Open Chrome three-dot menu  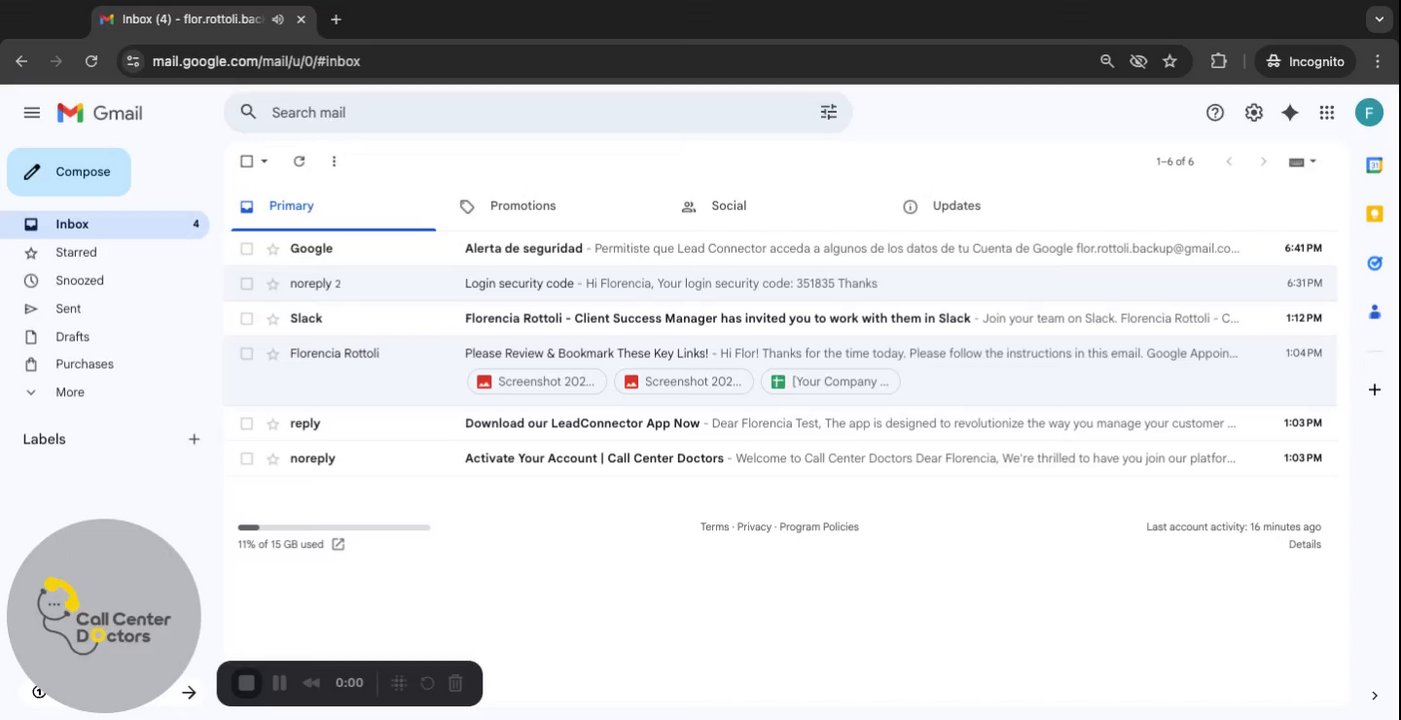(x=1379, y=61)
